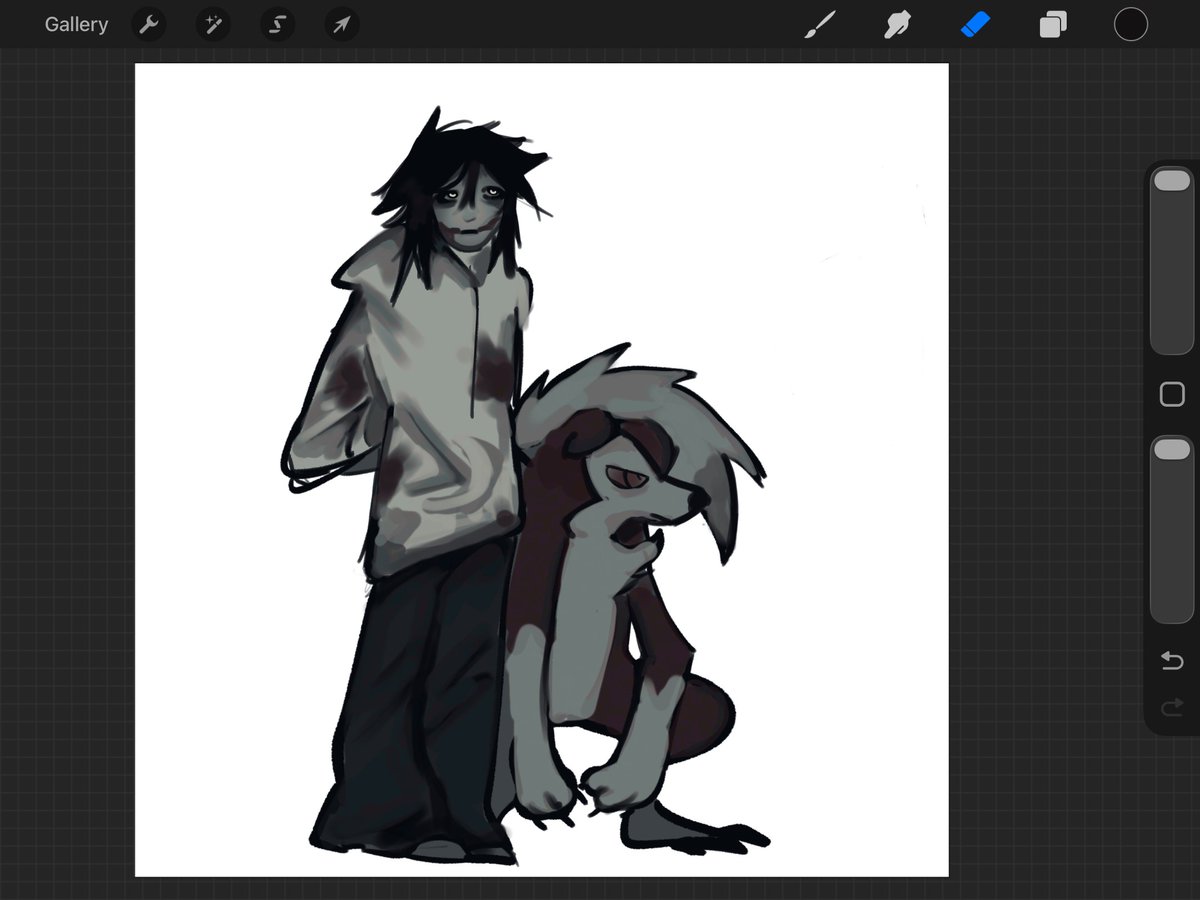The image size is (1200, 900).
Task: Open the Layers panel
Action: click(1053, 24)
